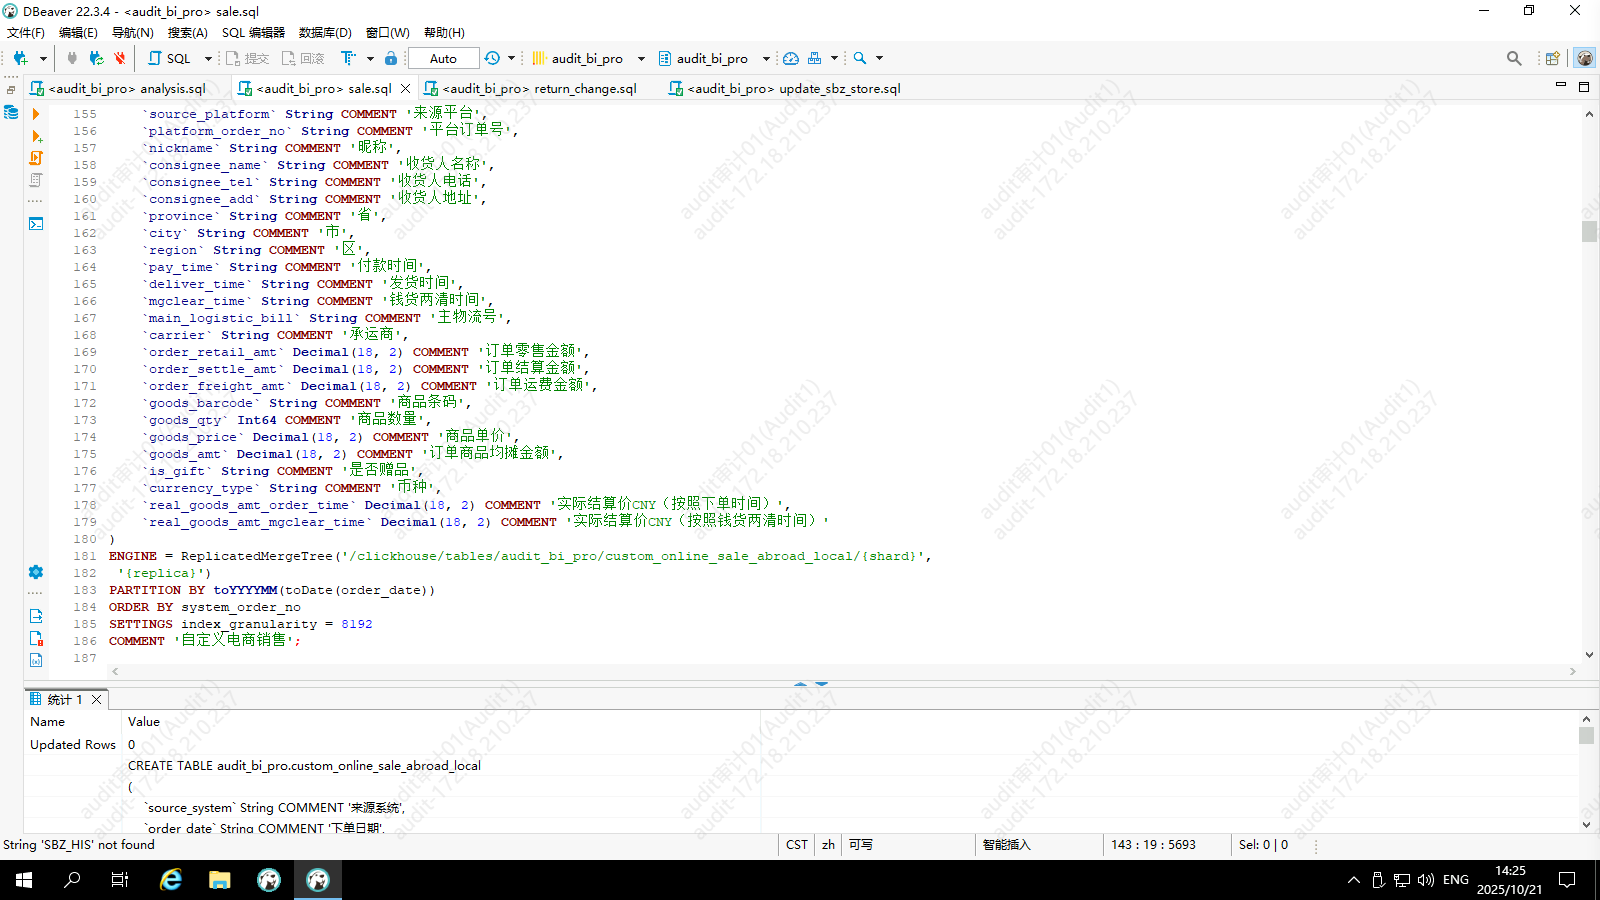Toggle the DBeaver perspective button
1600x900 pixels.
1584,59
